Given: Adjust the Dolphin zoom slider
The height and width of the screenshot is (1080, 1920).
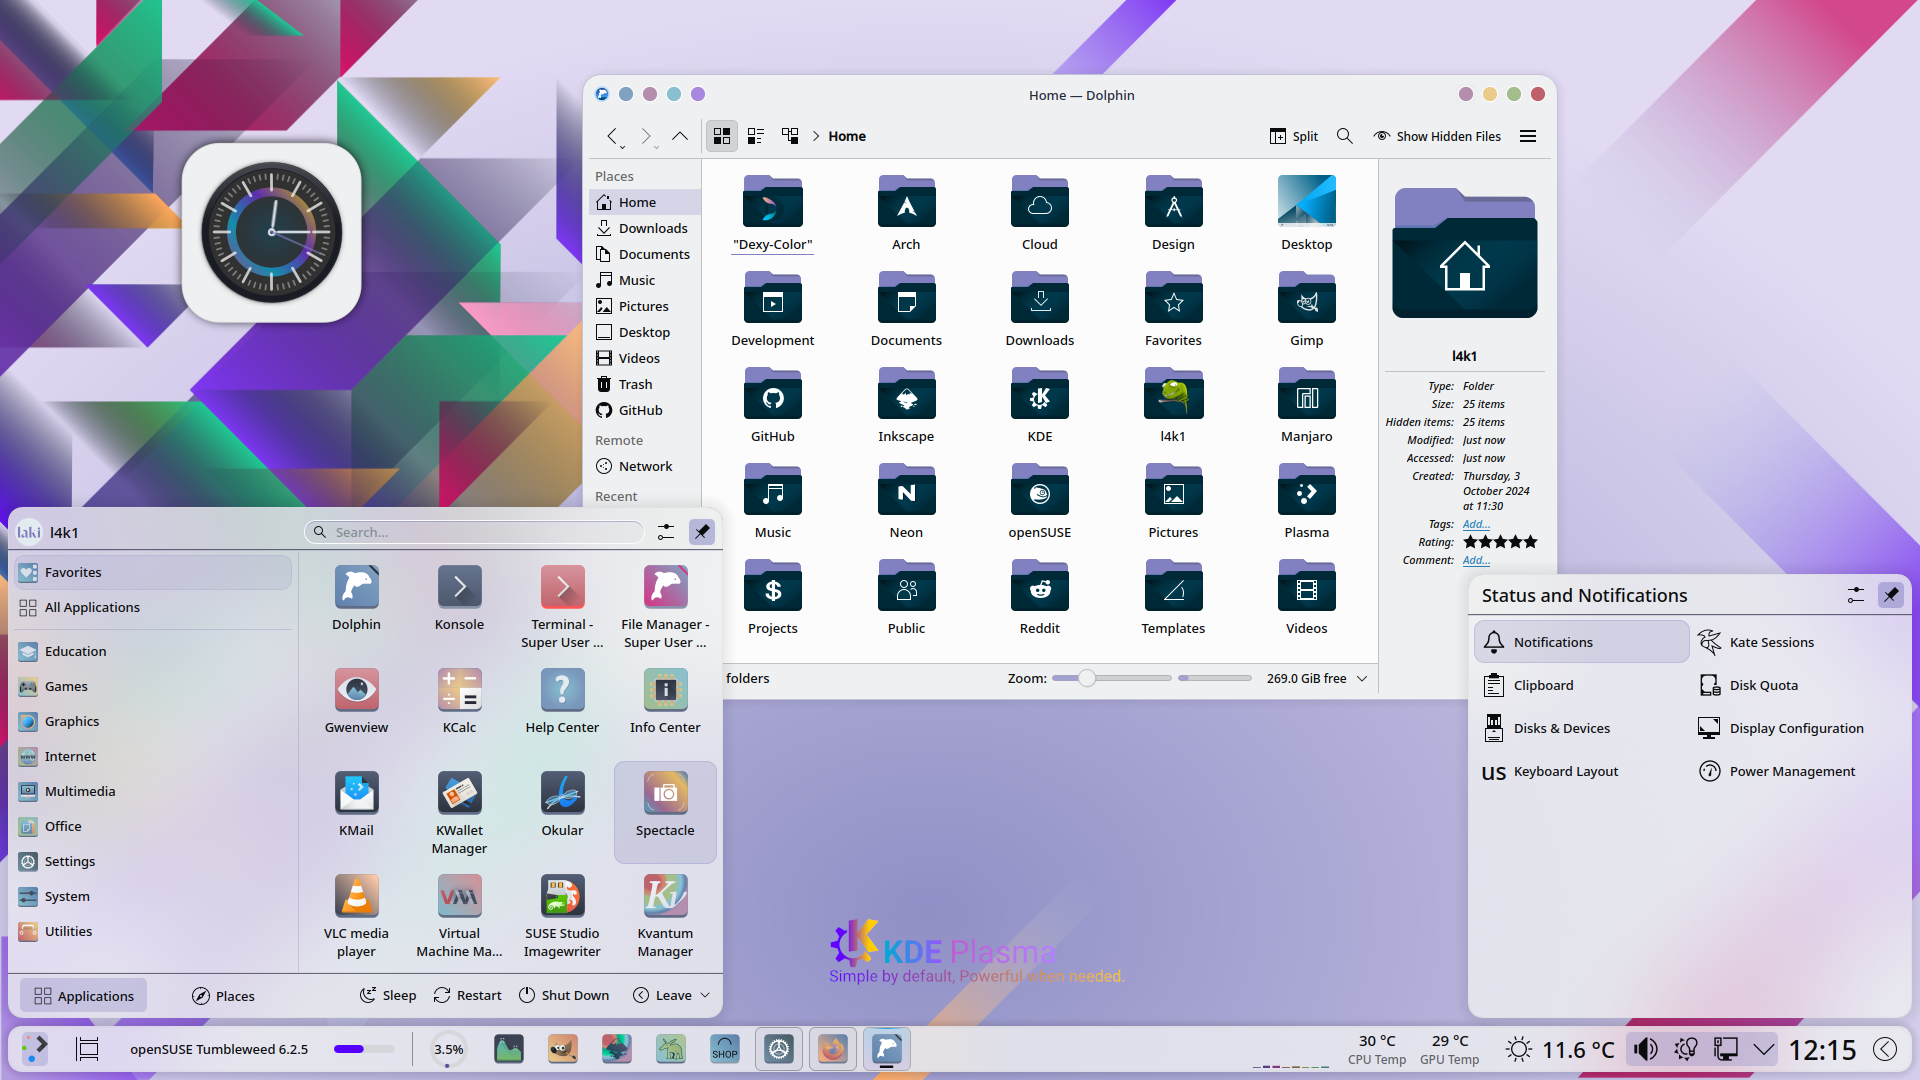Looking at the screenshot, I should coord(1087,678).
